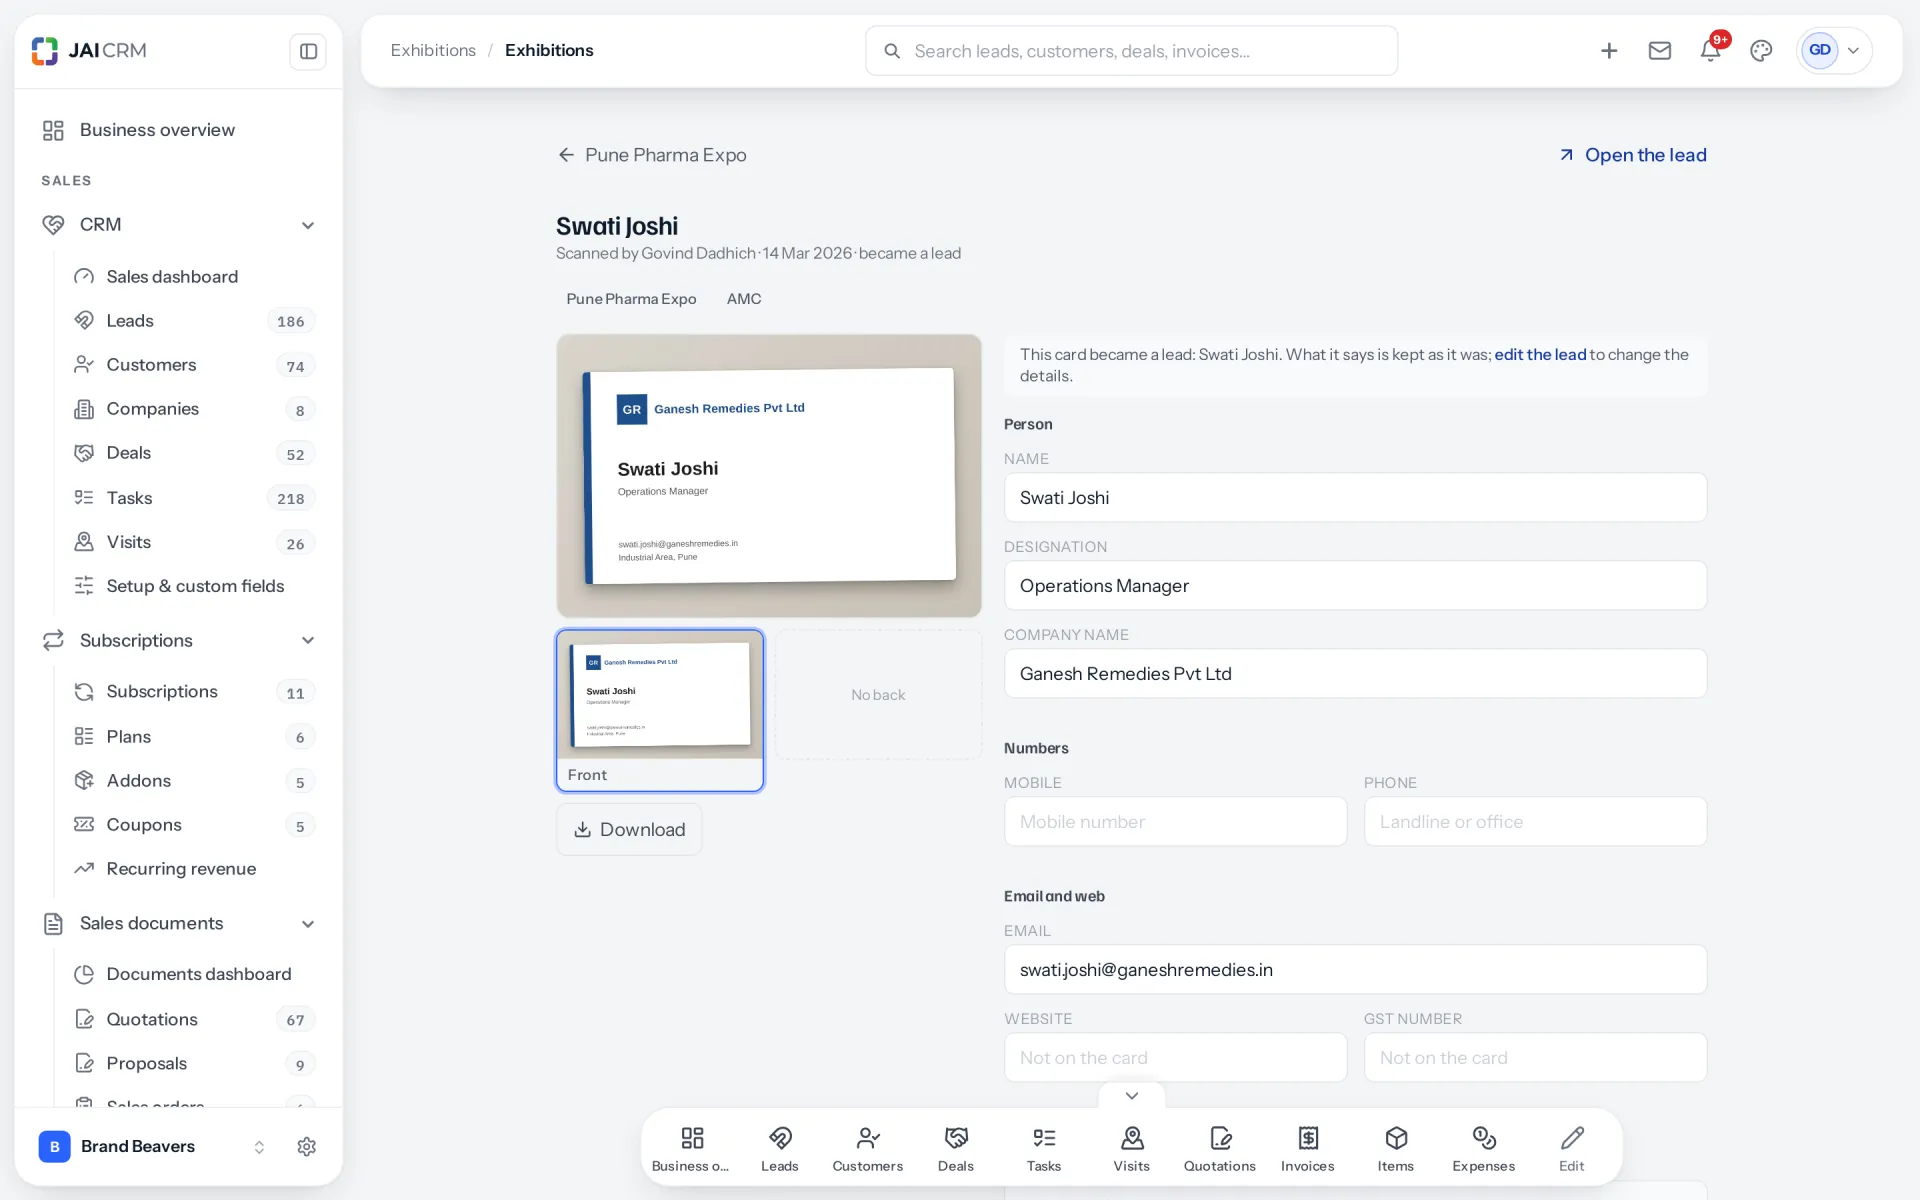Click the Open the lead link
Screen dimensions: 1920x1200
coord(1633,155)
